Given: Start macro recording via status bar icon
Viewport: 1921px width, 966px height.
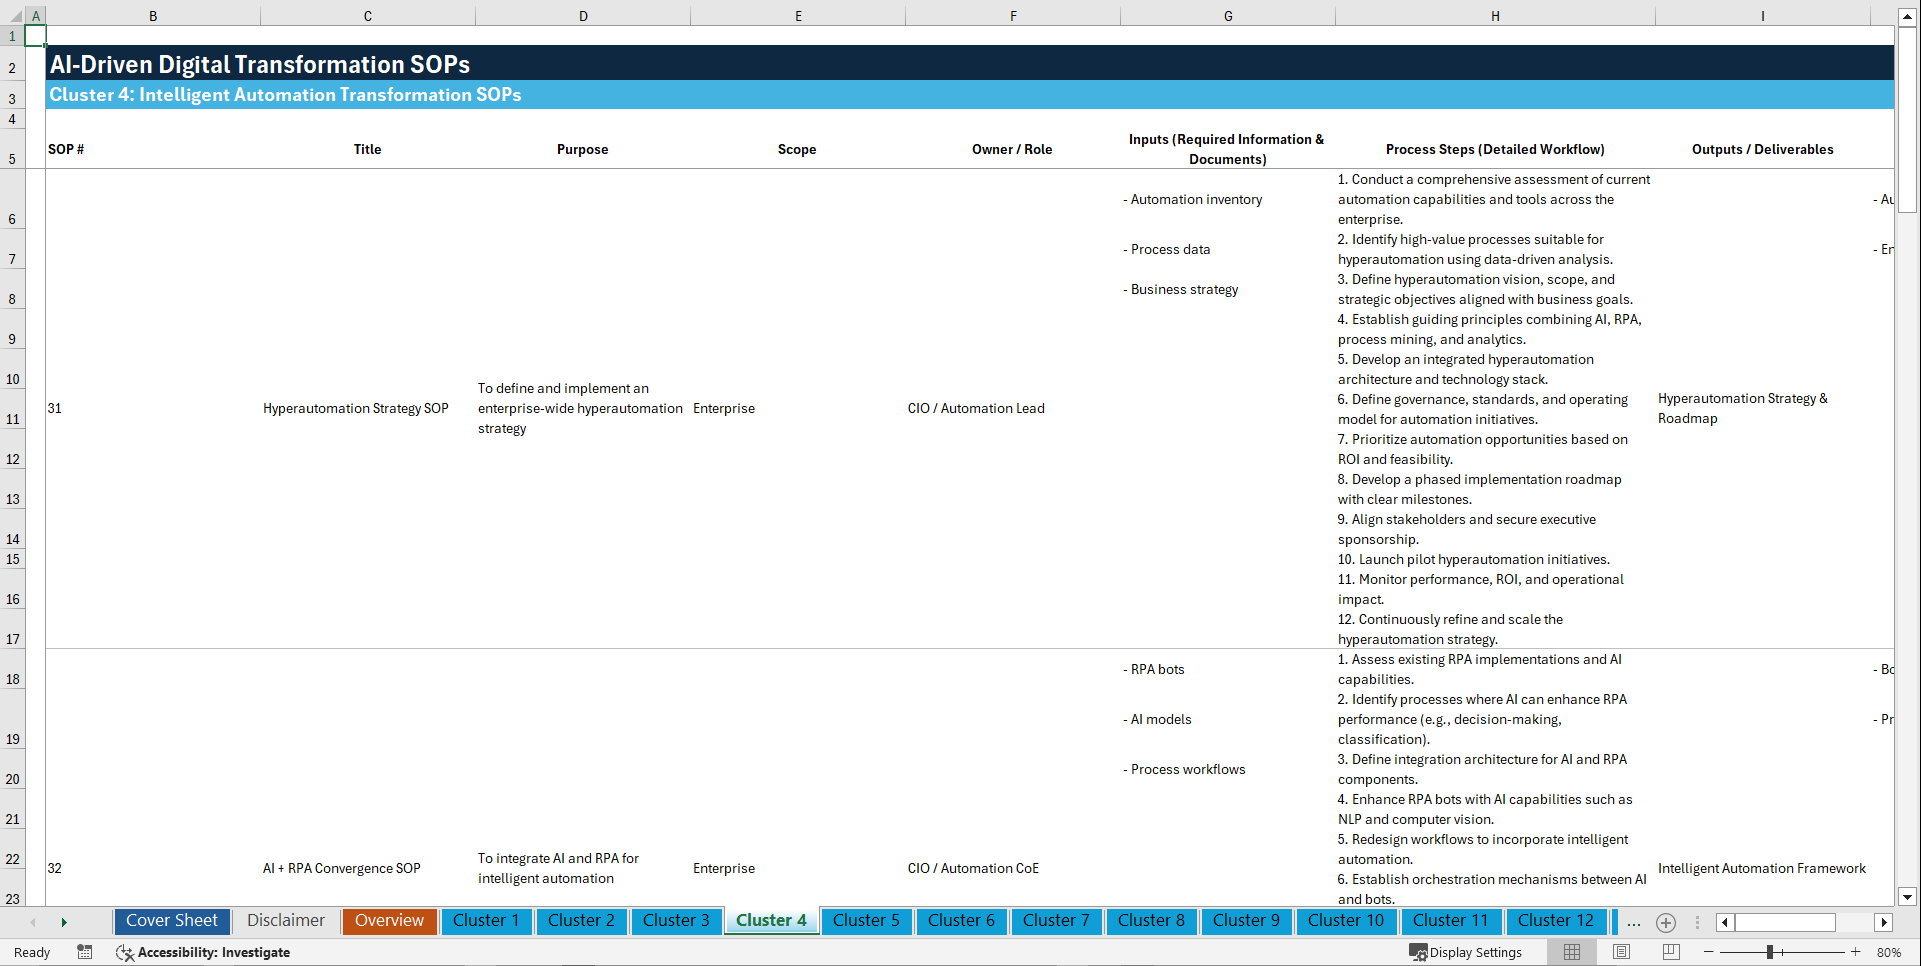Looking at the screenshot, I should [x=85, y=952].
